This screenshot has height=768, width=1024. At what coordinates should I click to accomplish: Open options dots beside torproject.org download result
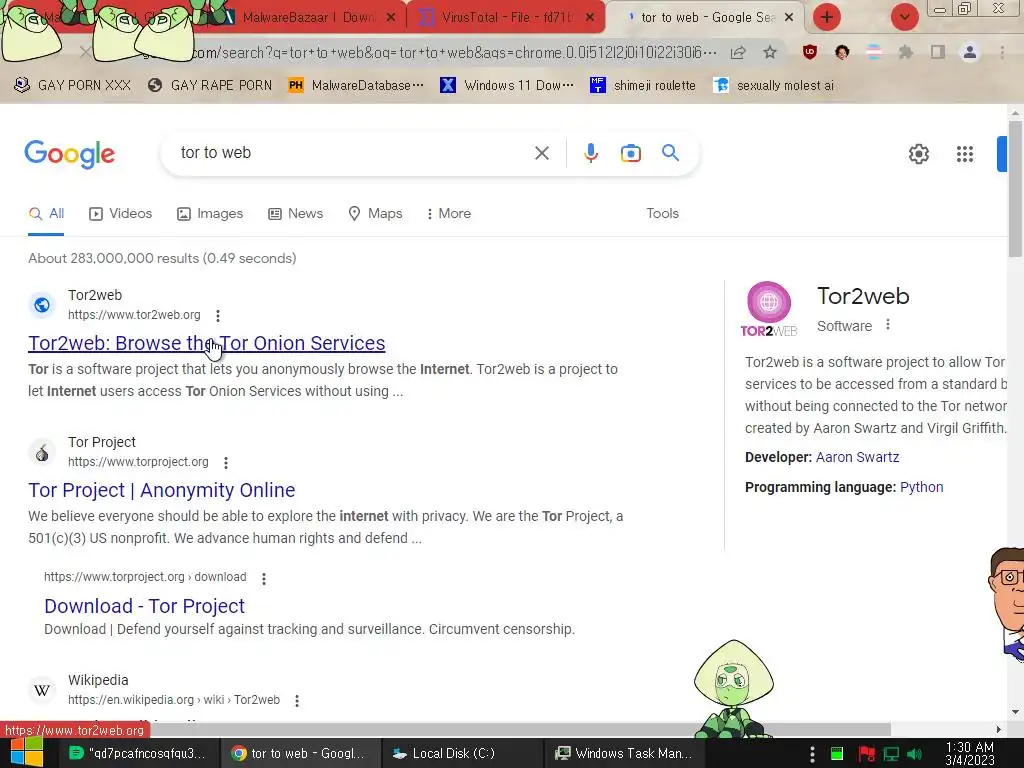click(x=263, y=578)
